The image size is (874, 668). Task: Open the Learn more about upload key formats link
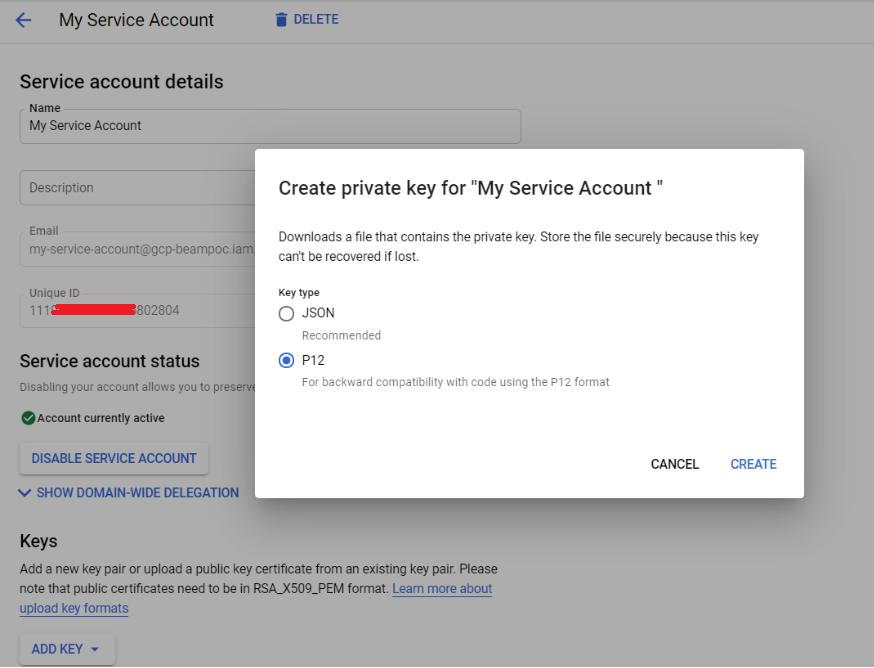pyautogui.click(x=441, y=589)
